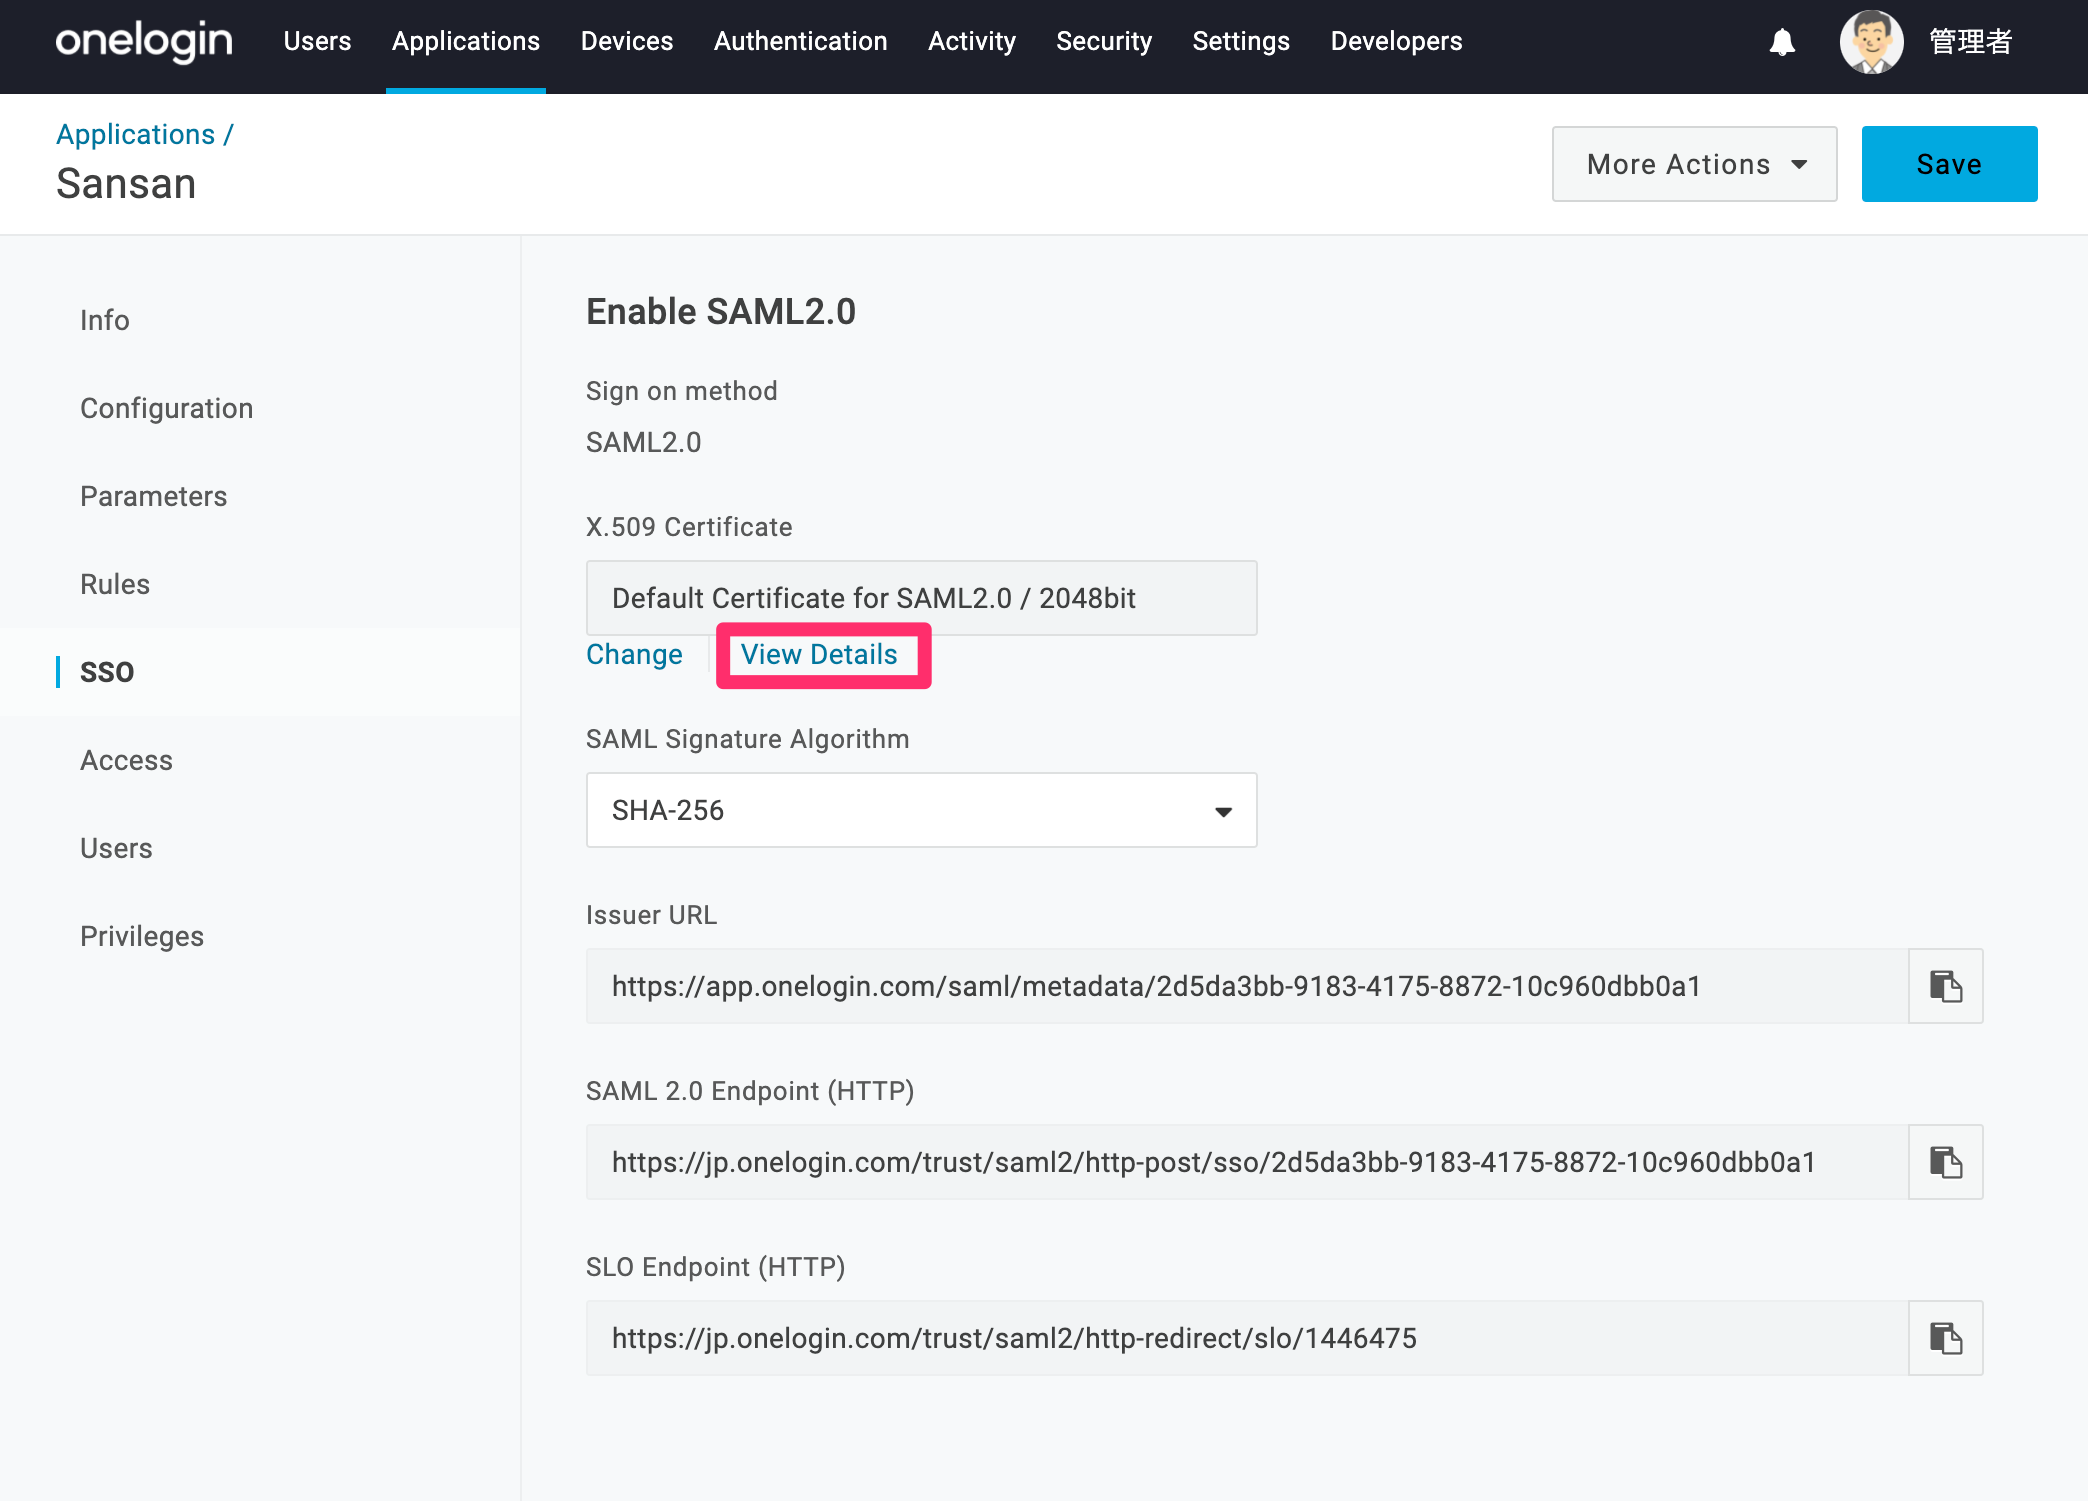Switch to the Configuration tab
The width and height of the screenshot is (2088, 1501).
click(166, 408)
